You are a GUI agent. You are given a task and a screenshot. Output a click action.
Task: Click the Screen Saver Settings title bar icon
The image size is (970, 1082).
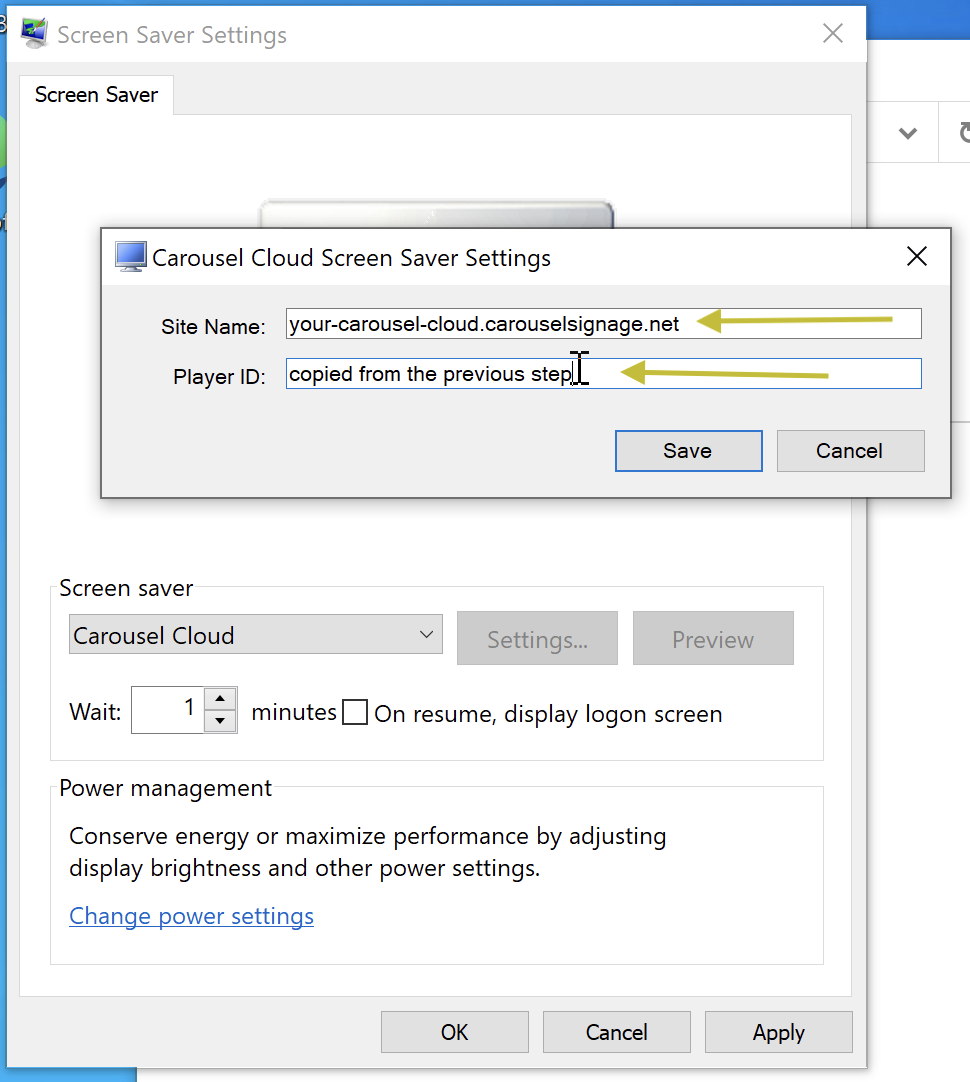32,32
